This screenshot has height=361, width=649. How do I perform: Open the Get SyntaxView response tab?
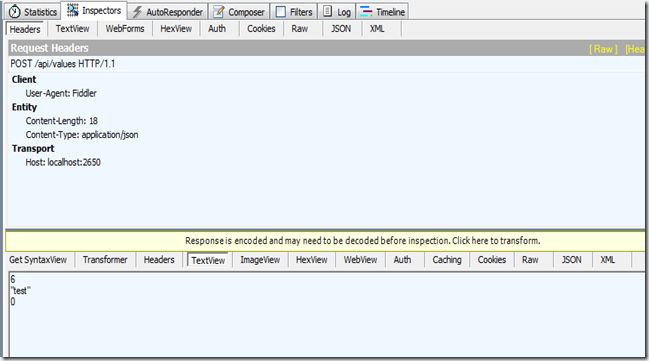coord(38,260)
